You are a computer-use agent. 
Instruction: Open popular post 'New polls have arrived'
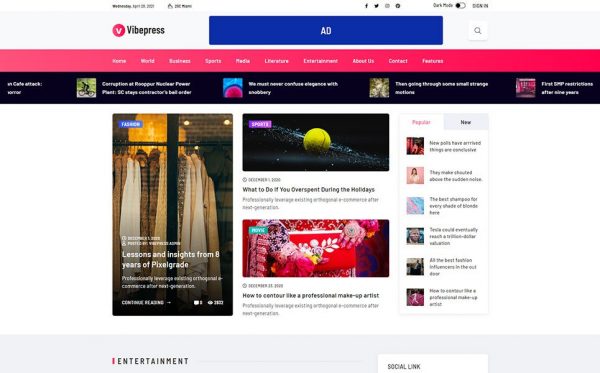click(x=455, y=146)
